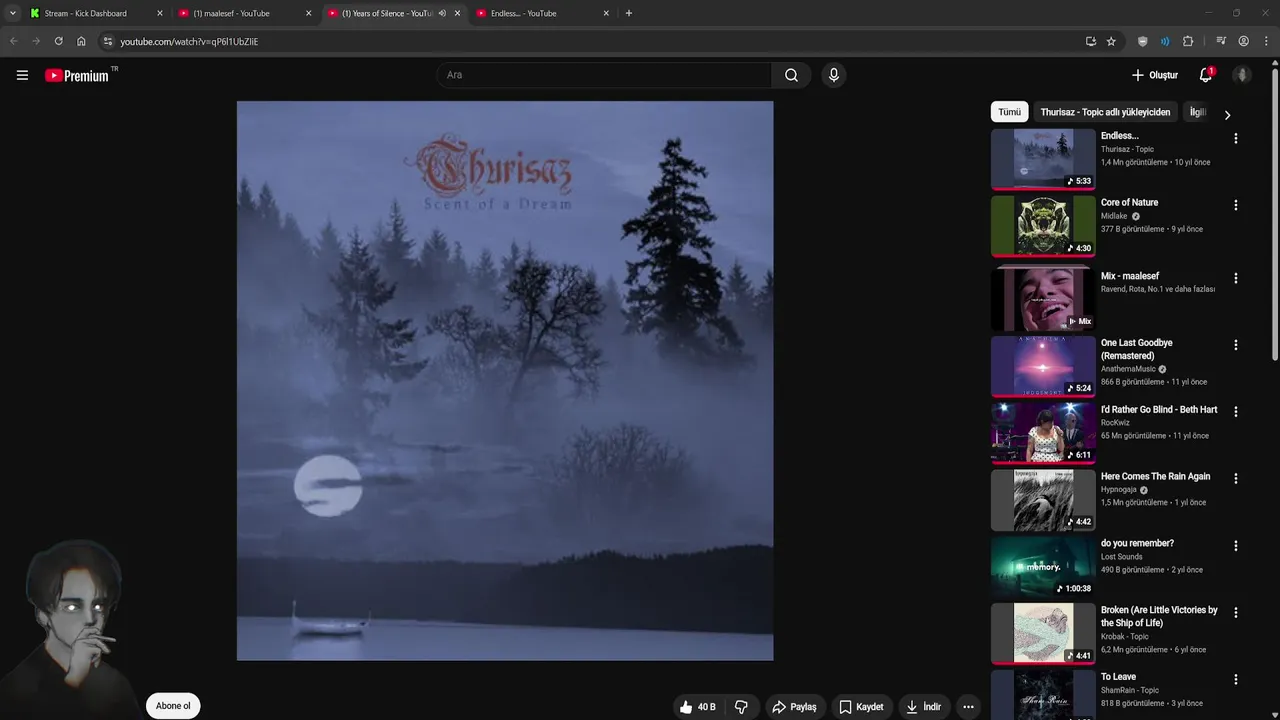Image resolution: width=1280 pixels, height=720 pixels.
Task: Select the Tümü filter chip
Action: pyautogui.click(x=1009, y=112)
